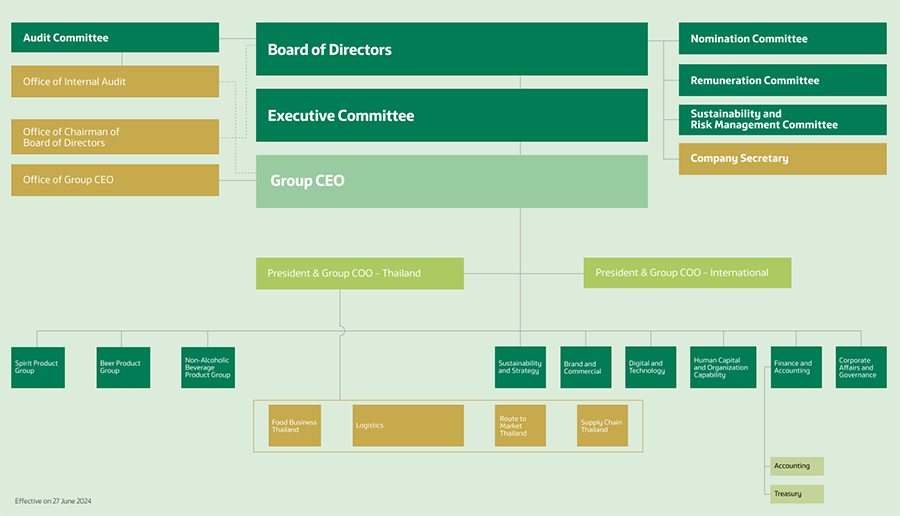Open the Remuneration Committee box
900x516 pixels.
(x=782, y=80)
